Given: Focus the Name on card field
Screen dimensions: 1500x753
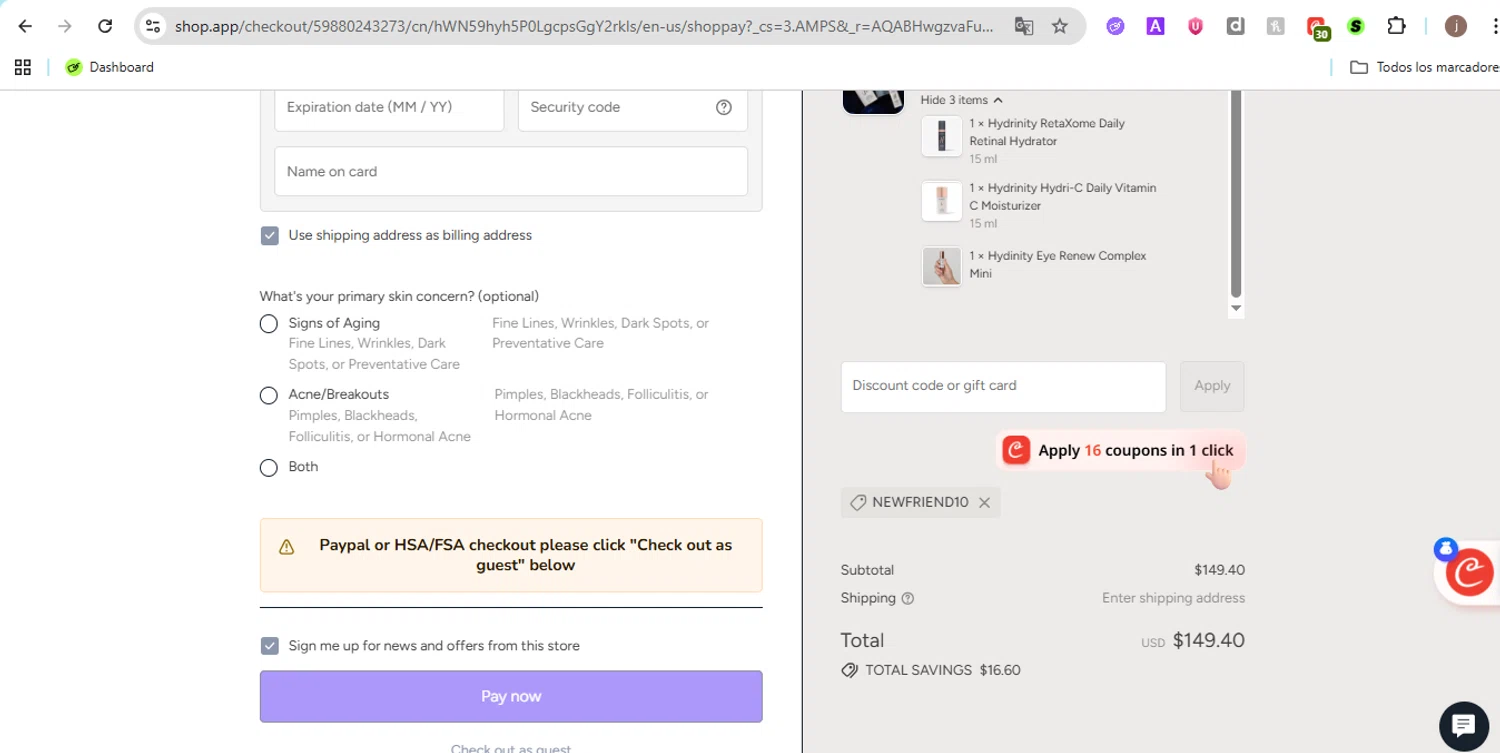Looking at the screenshot, I should click(511, 171).
